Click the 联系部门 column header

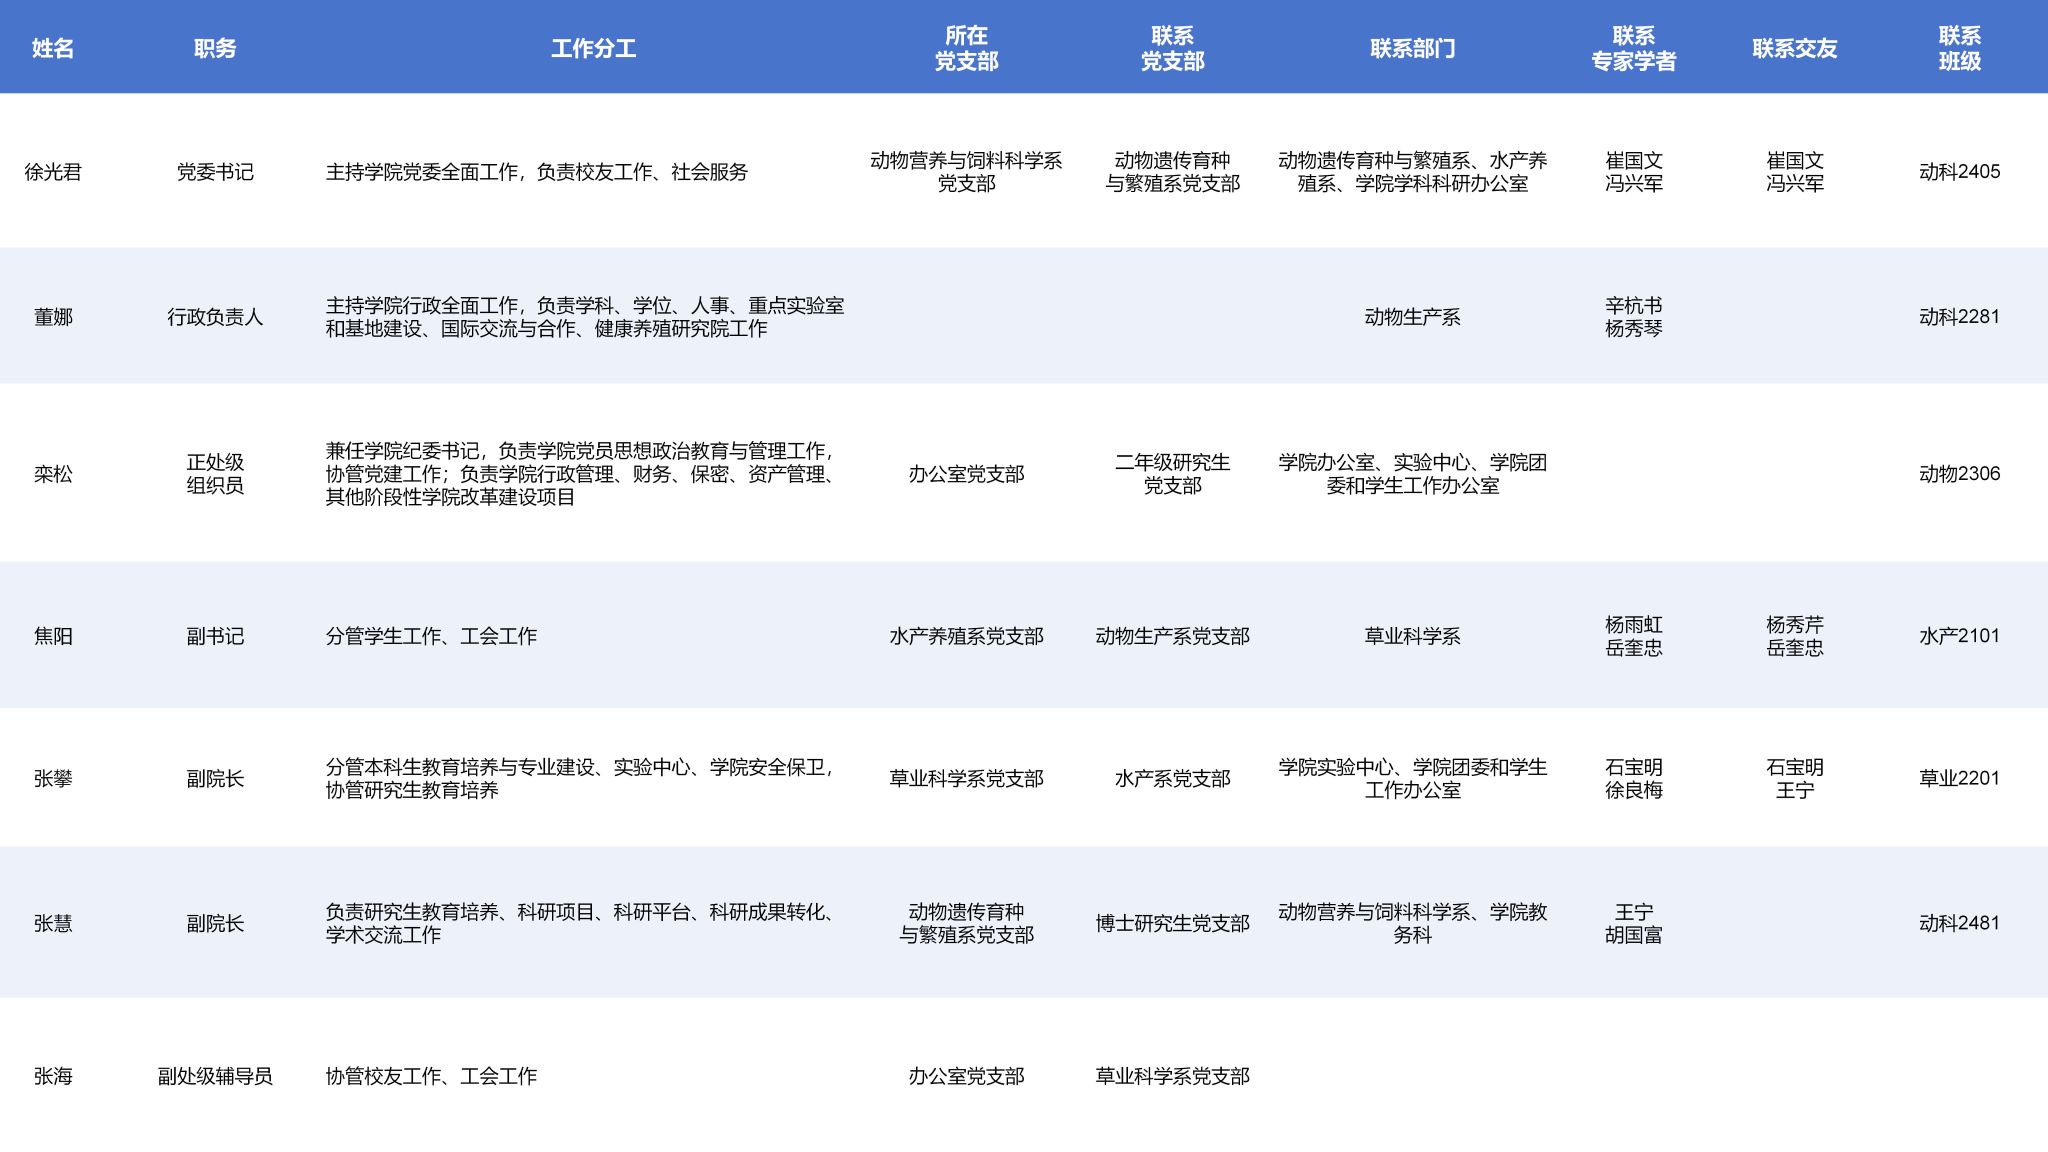click(x=1412, y=48)
